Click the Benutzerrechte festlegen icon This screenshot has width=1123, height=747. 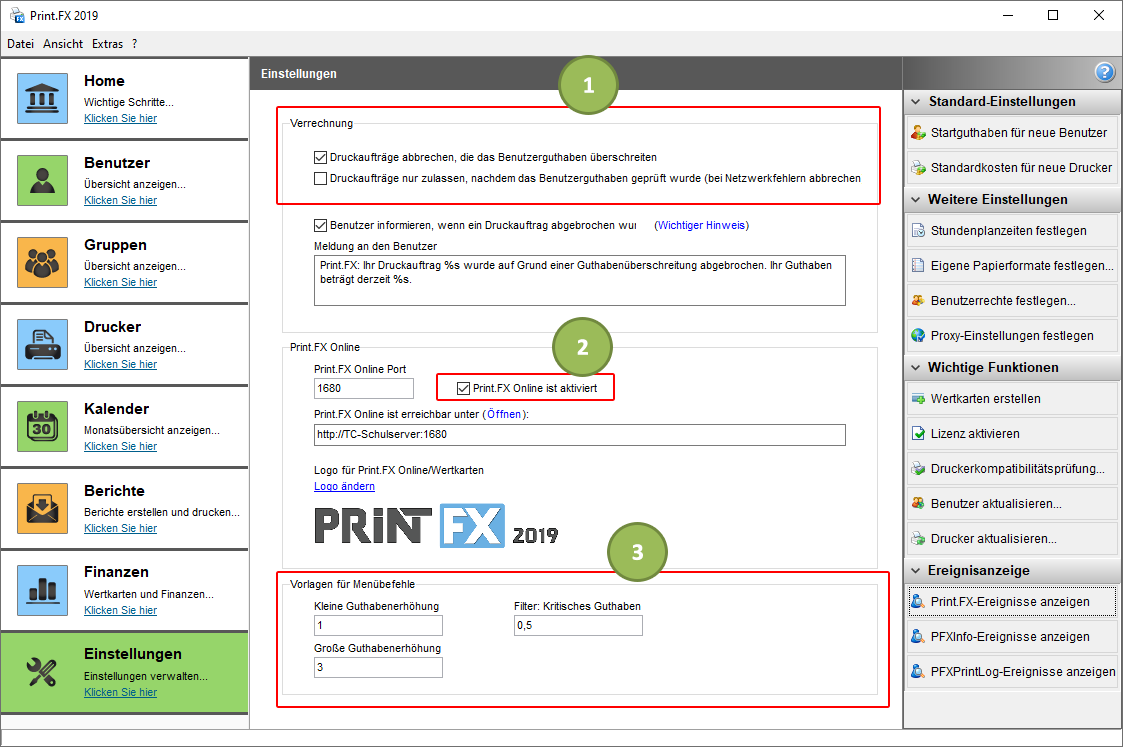coord(918,301)
